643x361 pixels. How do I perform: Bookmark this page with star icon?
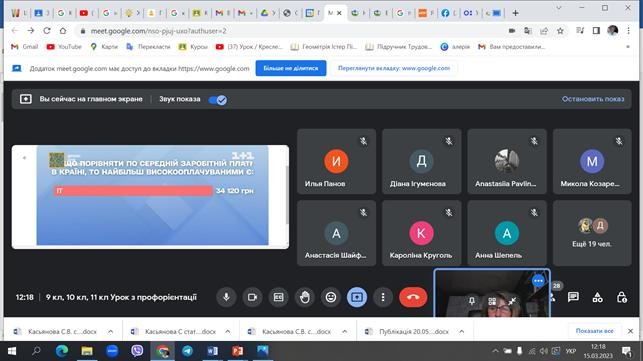tap(560, 31)
